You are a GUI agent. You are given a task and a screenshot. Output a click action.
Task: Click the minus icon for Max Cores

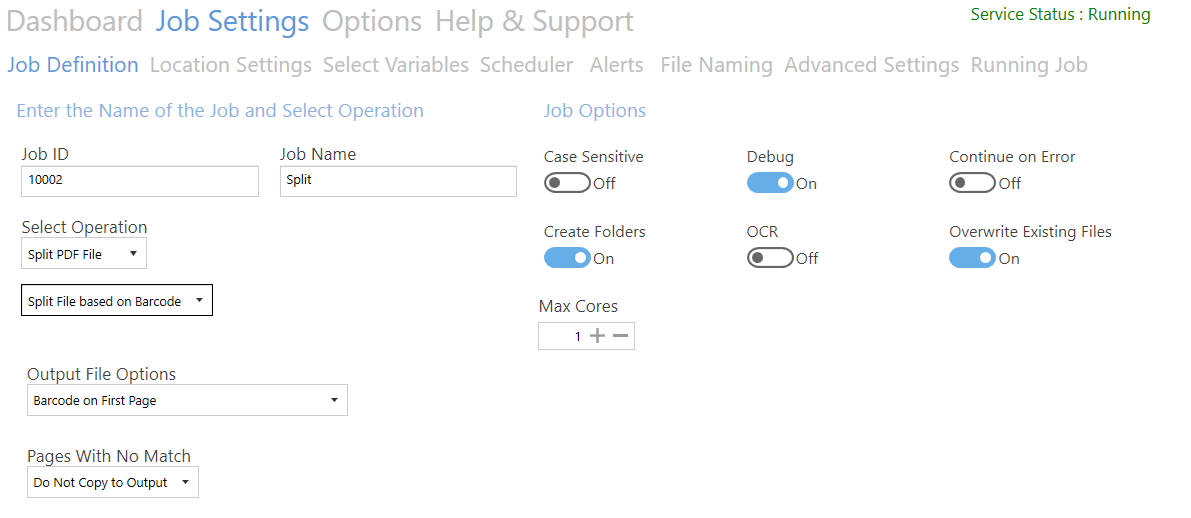(x=620, y=336)
